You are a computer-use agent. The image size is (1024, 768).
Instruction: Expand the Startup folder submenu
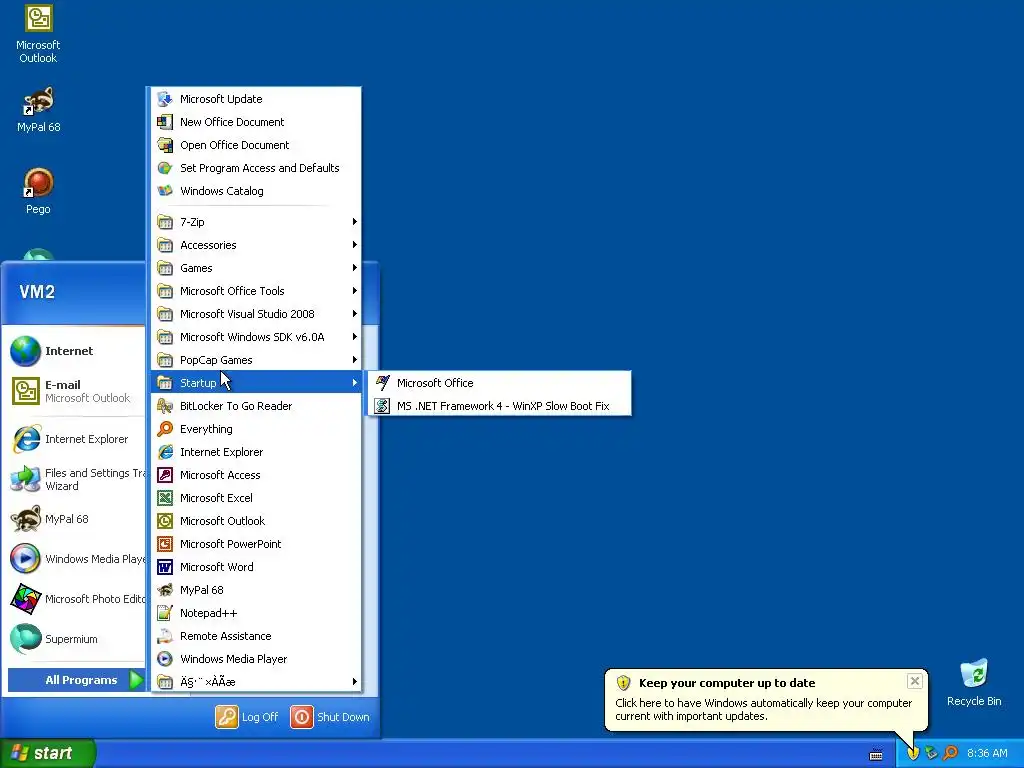(256, 383)
